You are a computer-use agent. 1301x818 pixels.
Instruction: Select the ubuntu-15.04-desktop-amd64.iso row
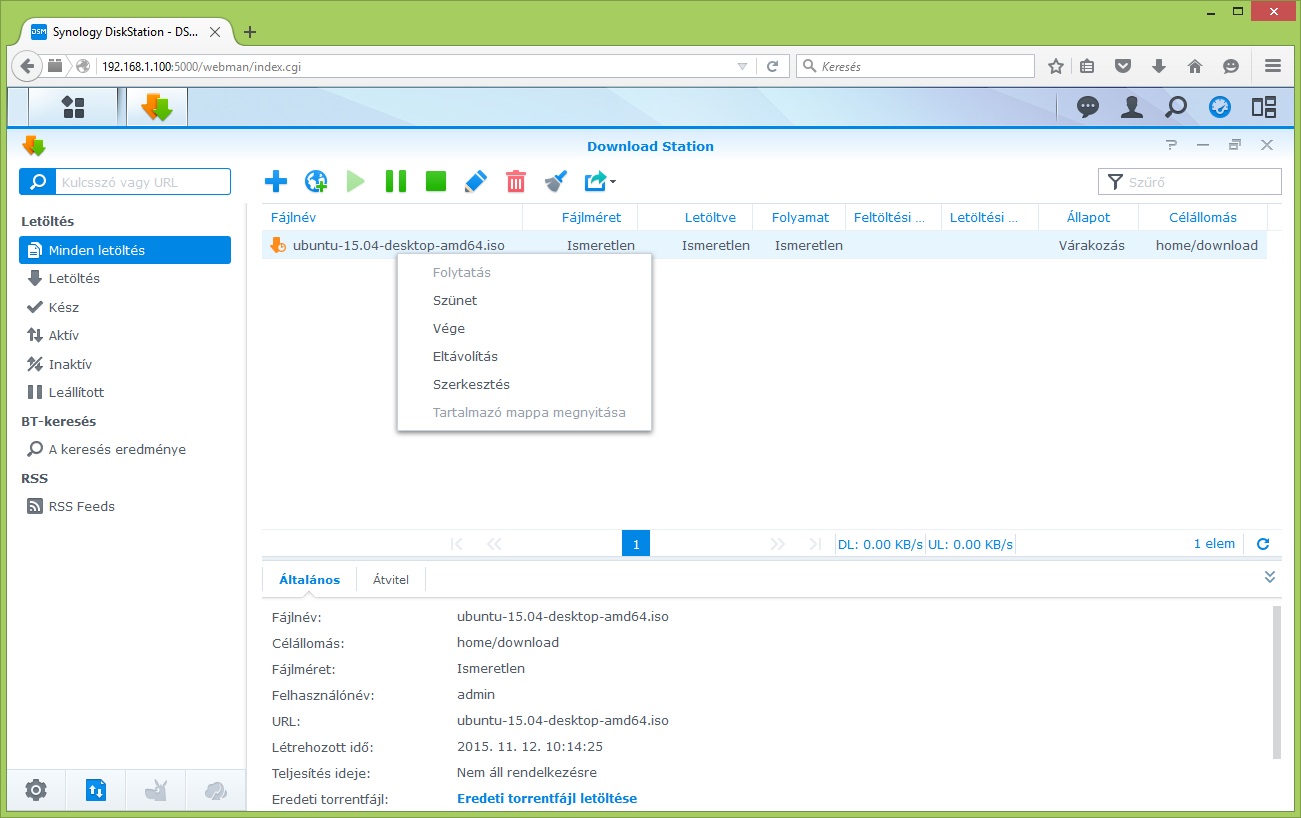point(764,245)
